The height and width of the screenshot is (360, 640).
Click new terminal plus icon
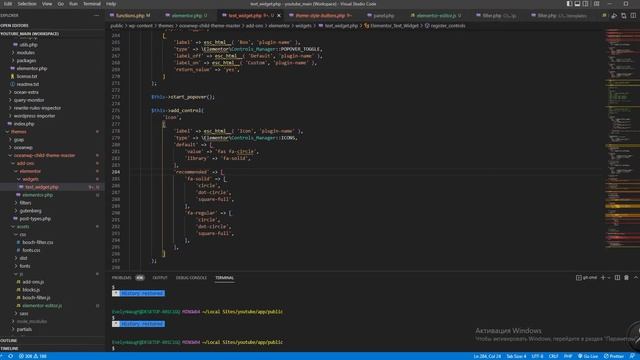click(x=603, y=278)
